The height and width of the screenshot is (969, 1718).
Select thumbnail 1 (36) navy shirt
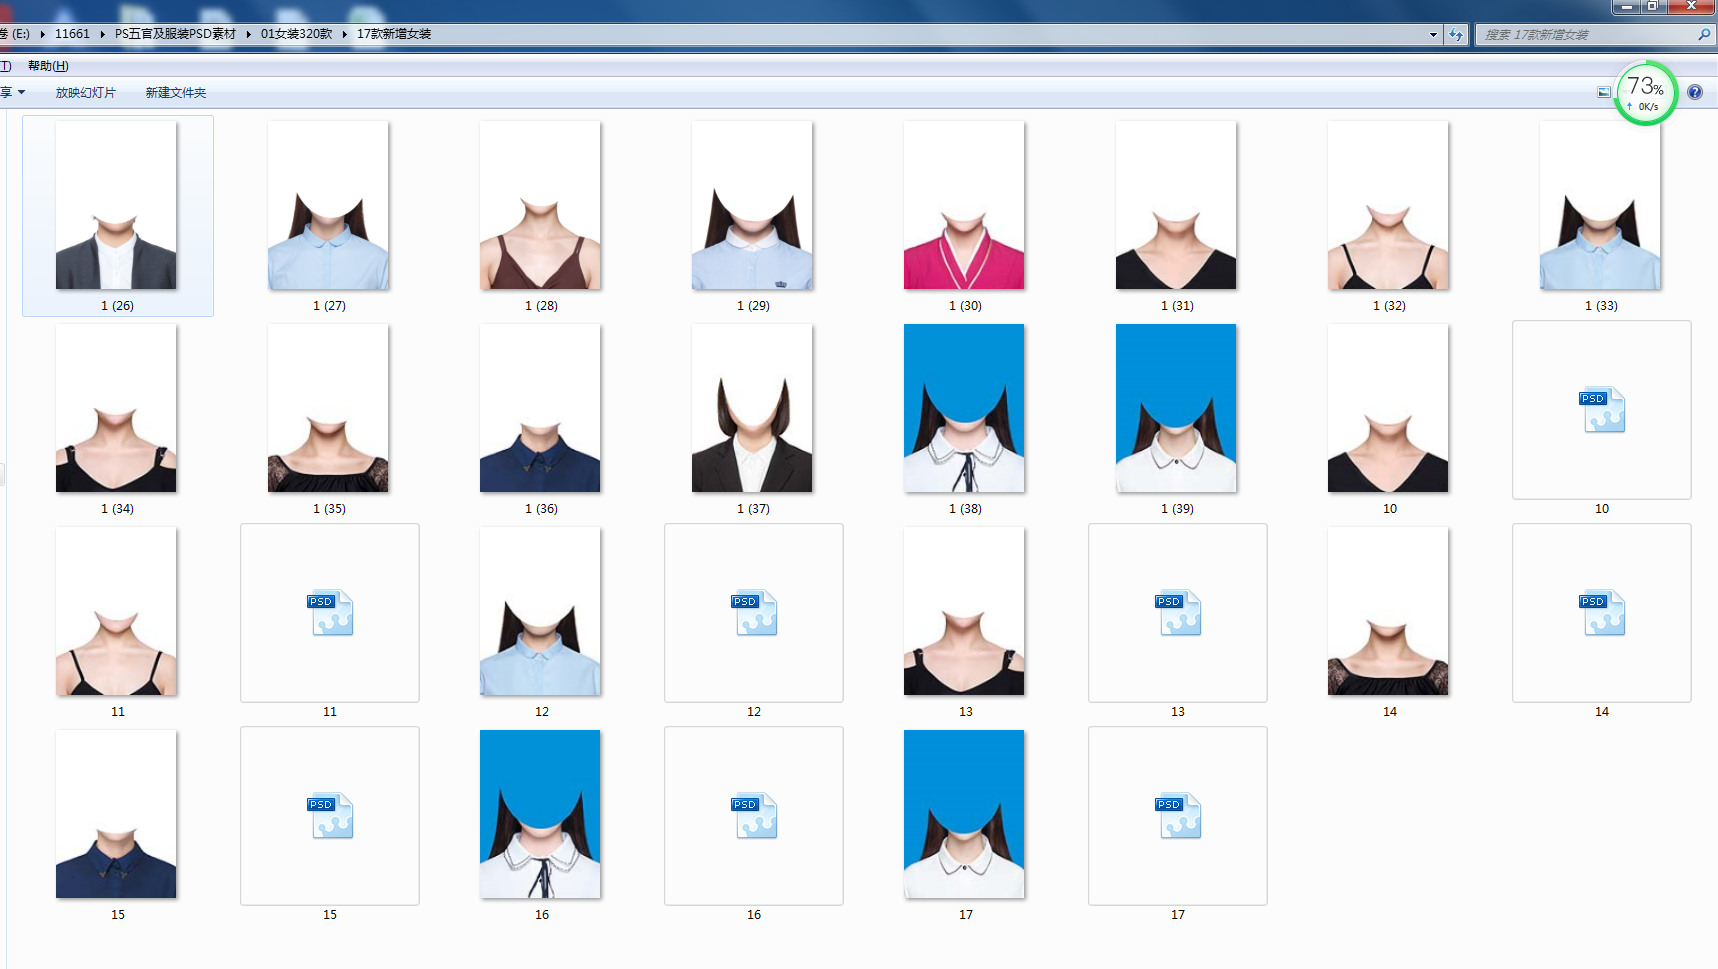(x=540, y=408)
